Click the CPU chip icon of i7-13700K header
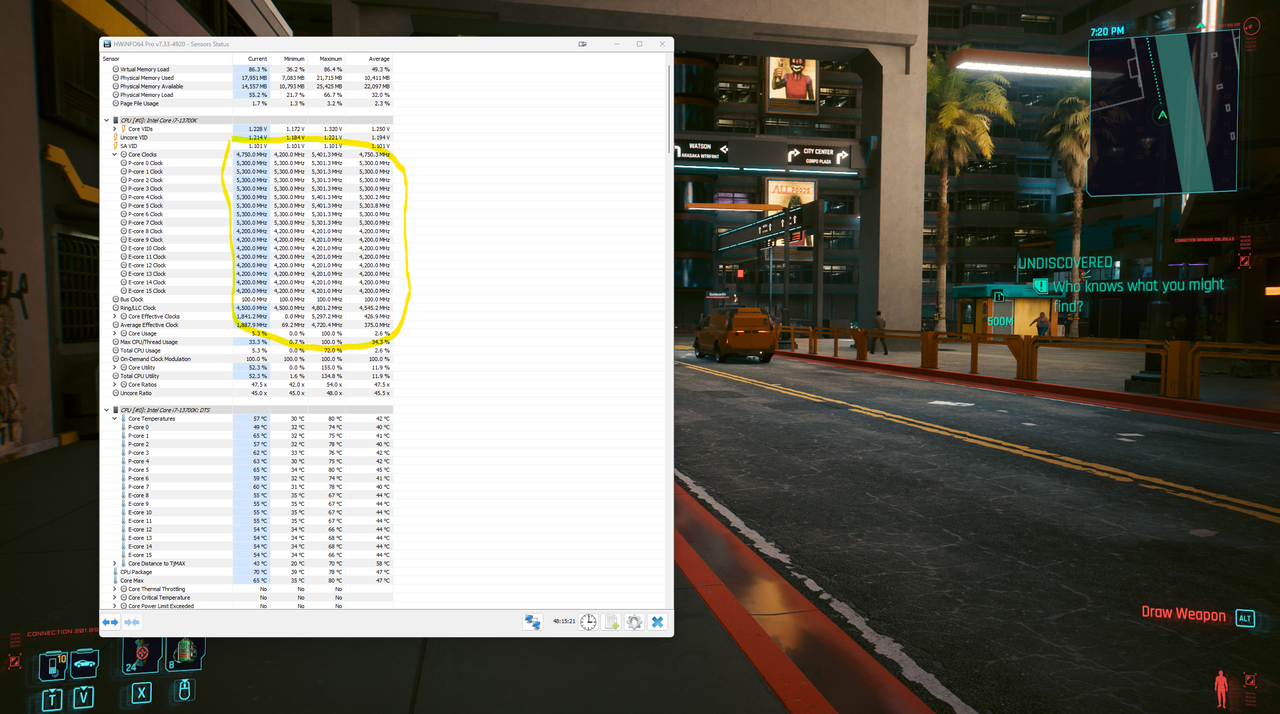The image size is (1280, 714). [x=116, y=120]
